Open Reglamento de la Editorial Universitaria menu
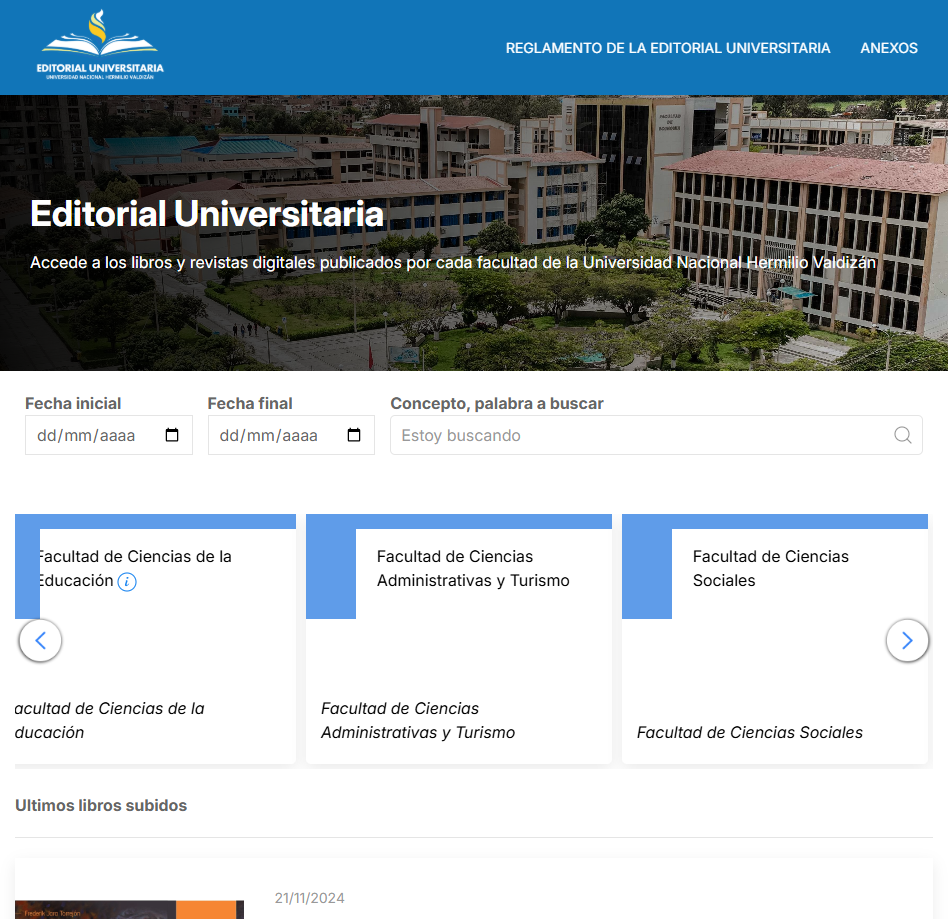The width and height of the screenshot is (948, 919). pyautogui.click(x=667, y=48)
